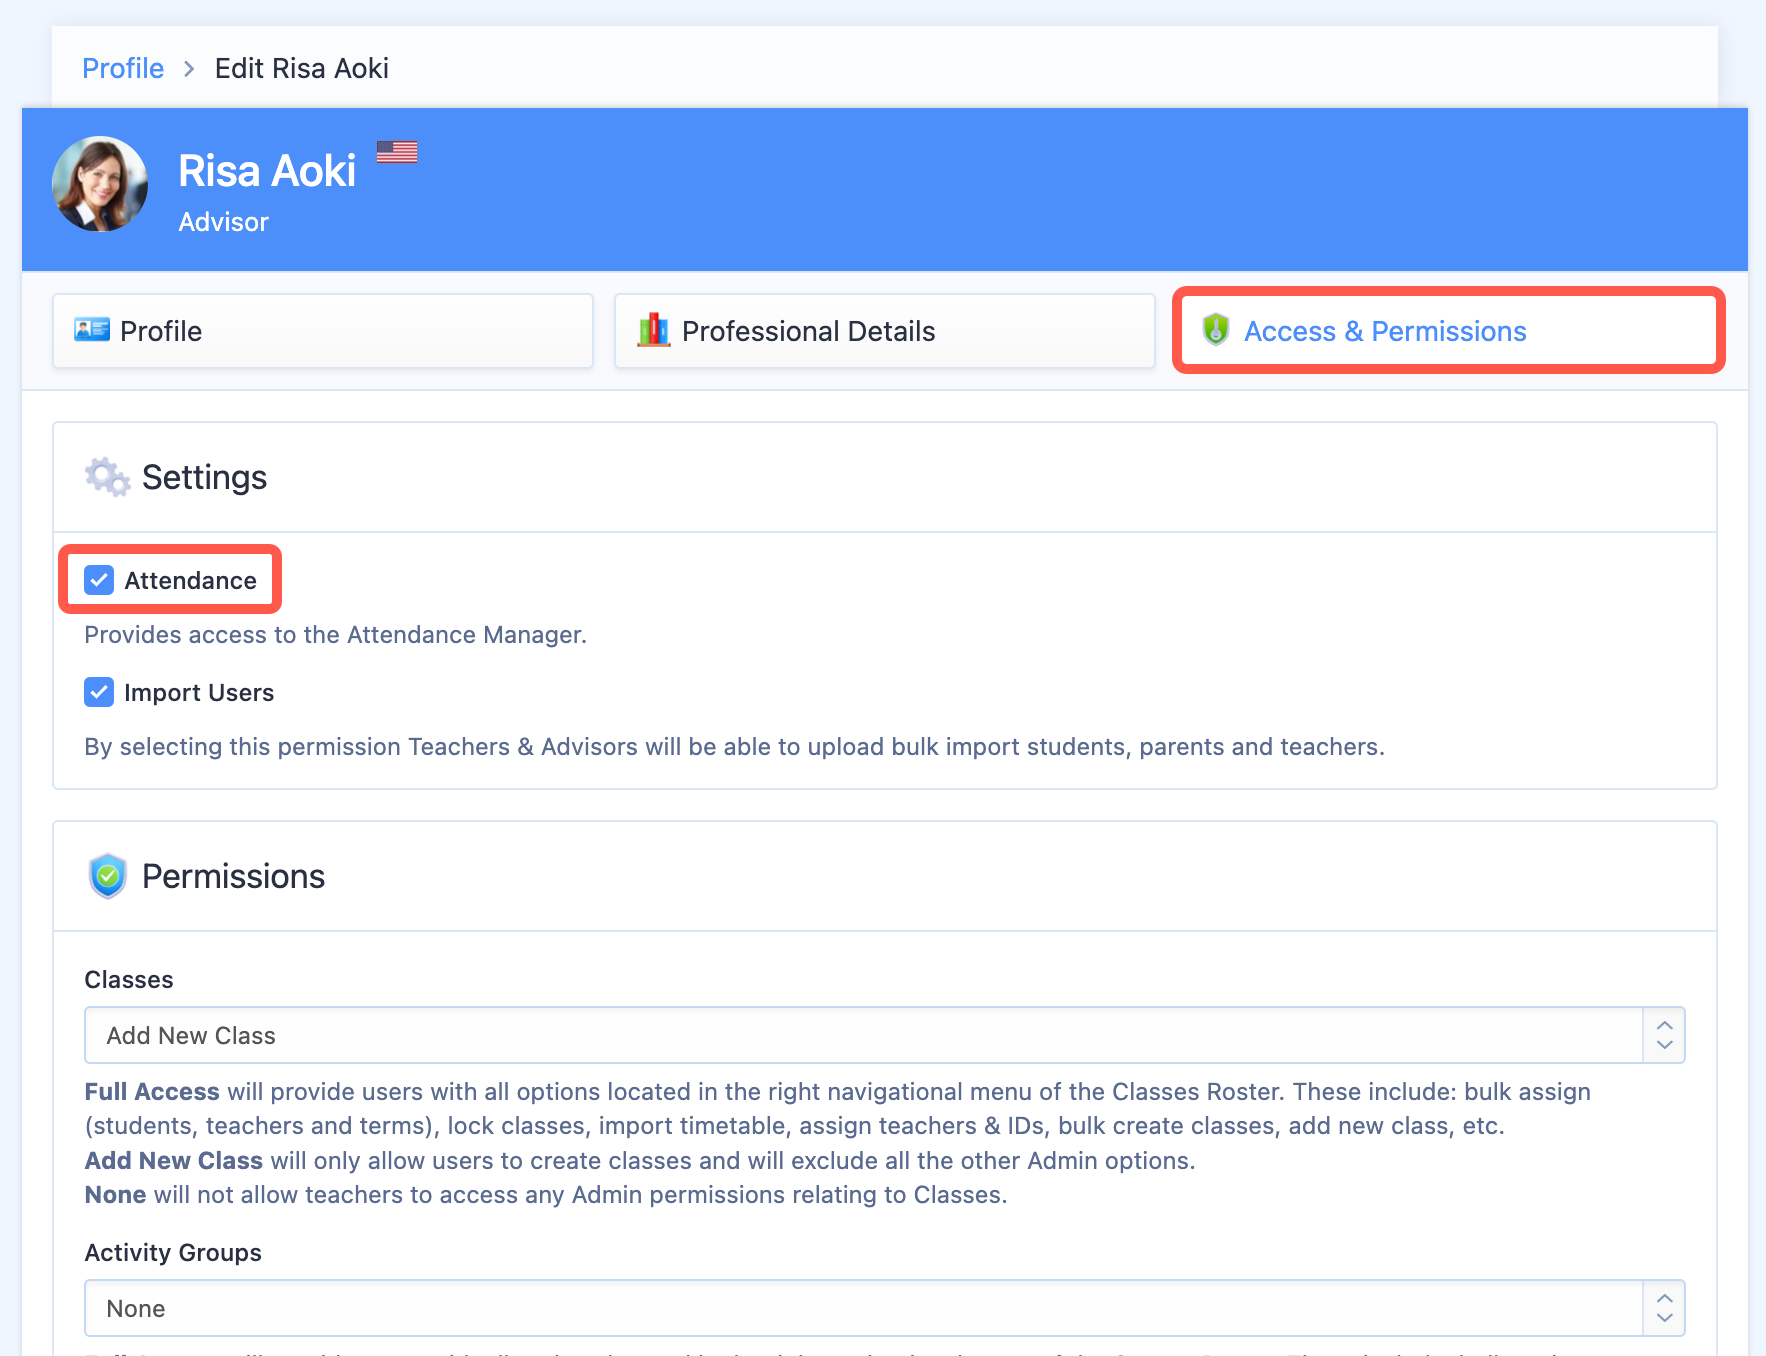Click the Risa Aoki name heading
The width and height of the screenshot is (1766, 1356).
[x=267, y=171]
